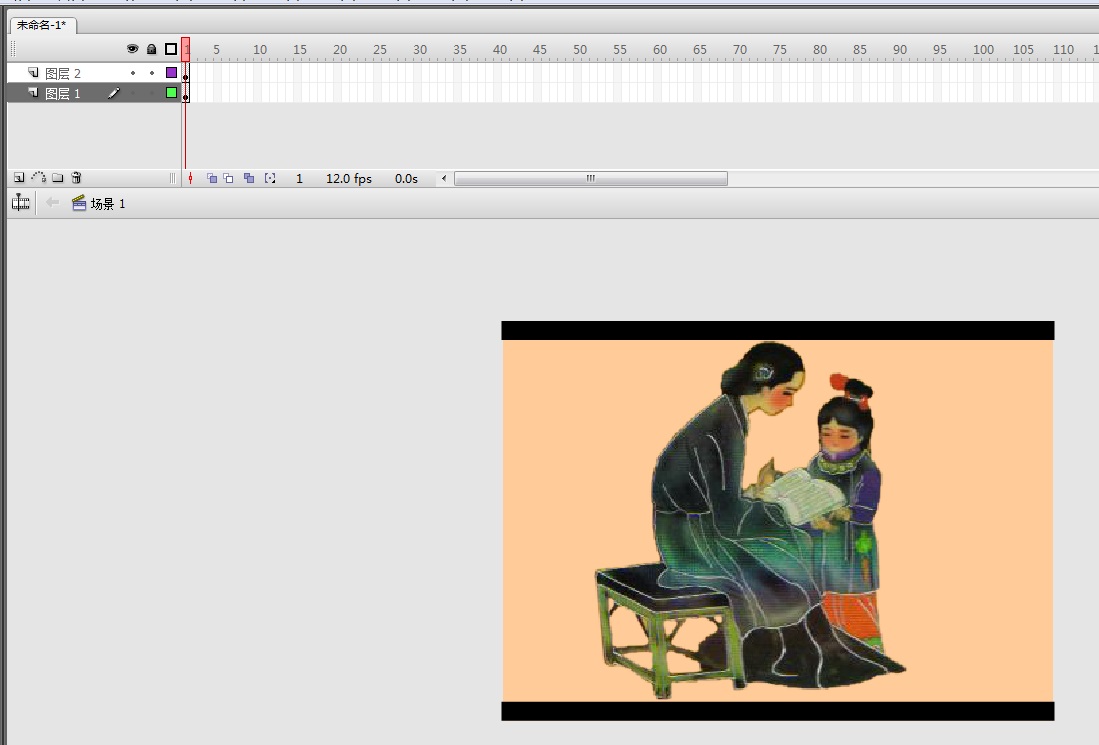Image resolution: width=1099 pixels, height=745 pixels.
Task: Select layer 图层 2
Action: click(63, 73)
